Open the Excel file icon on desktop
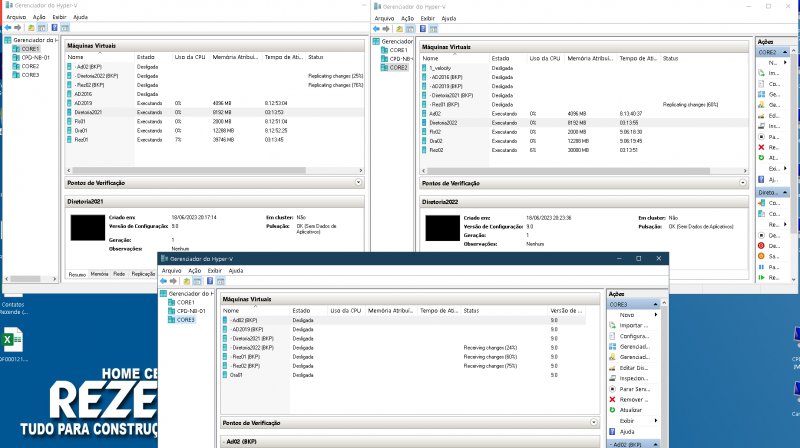 [14, 341]
